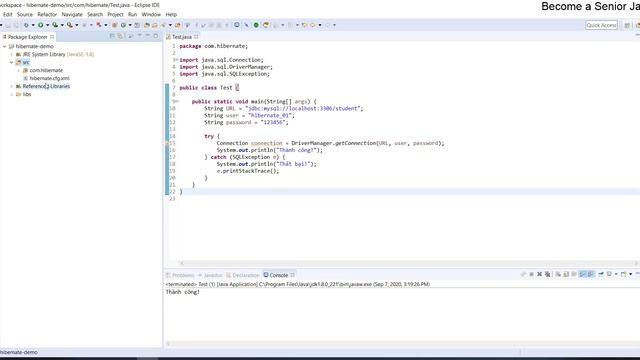Screen dimensions: 640x360
Task: Open the Coverage button dropdown arrow
Action: click(x=62, y=25)
